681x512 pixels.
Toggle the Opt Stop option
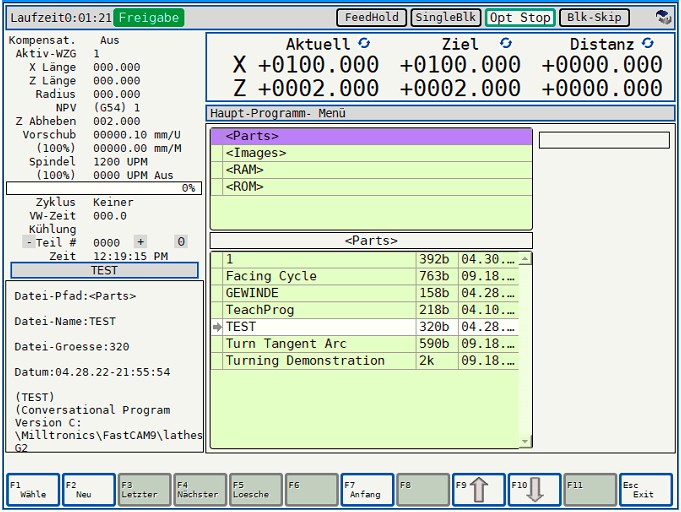tap(520, 17)
